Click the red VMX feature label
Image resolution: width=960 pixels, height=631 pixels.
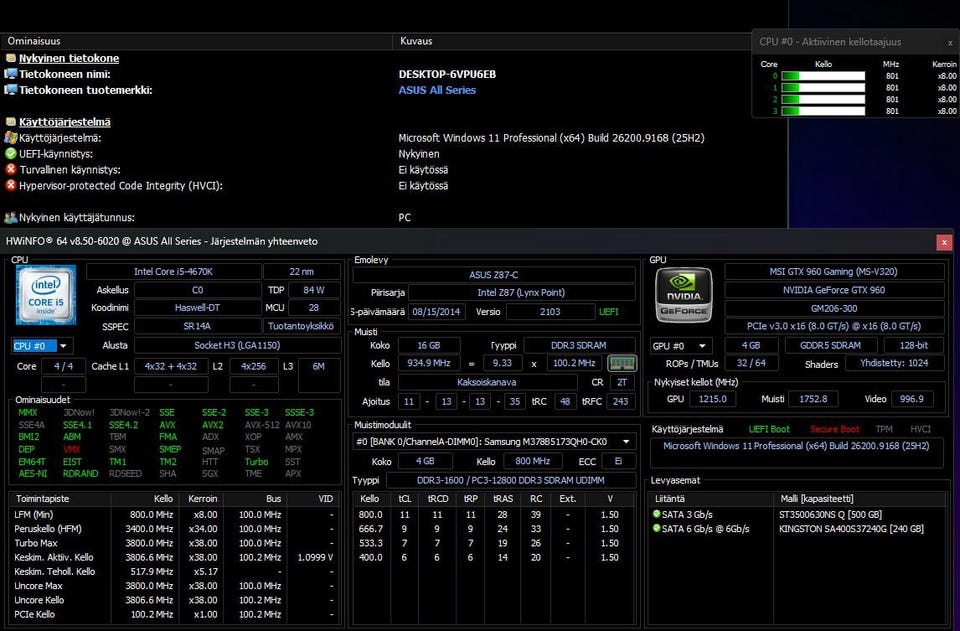pos(72,449)
